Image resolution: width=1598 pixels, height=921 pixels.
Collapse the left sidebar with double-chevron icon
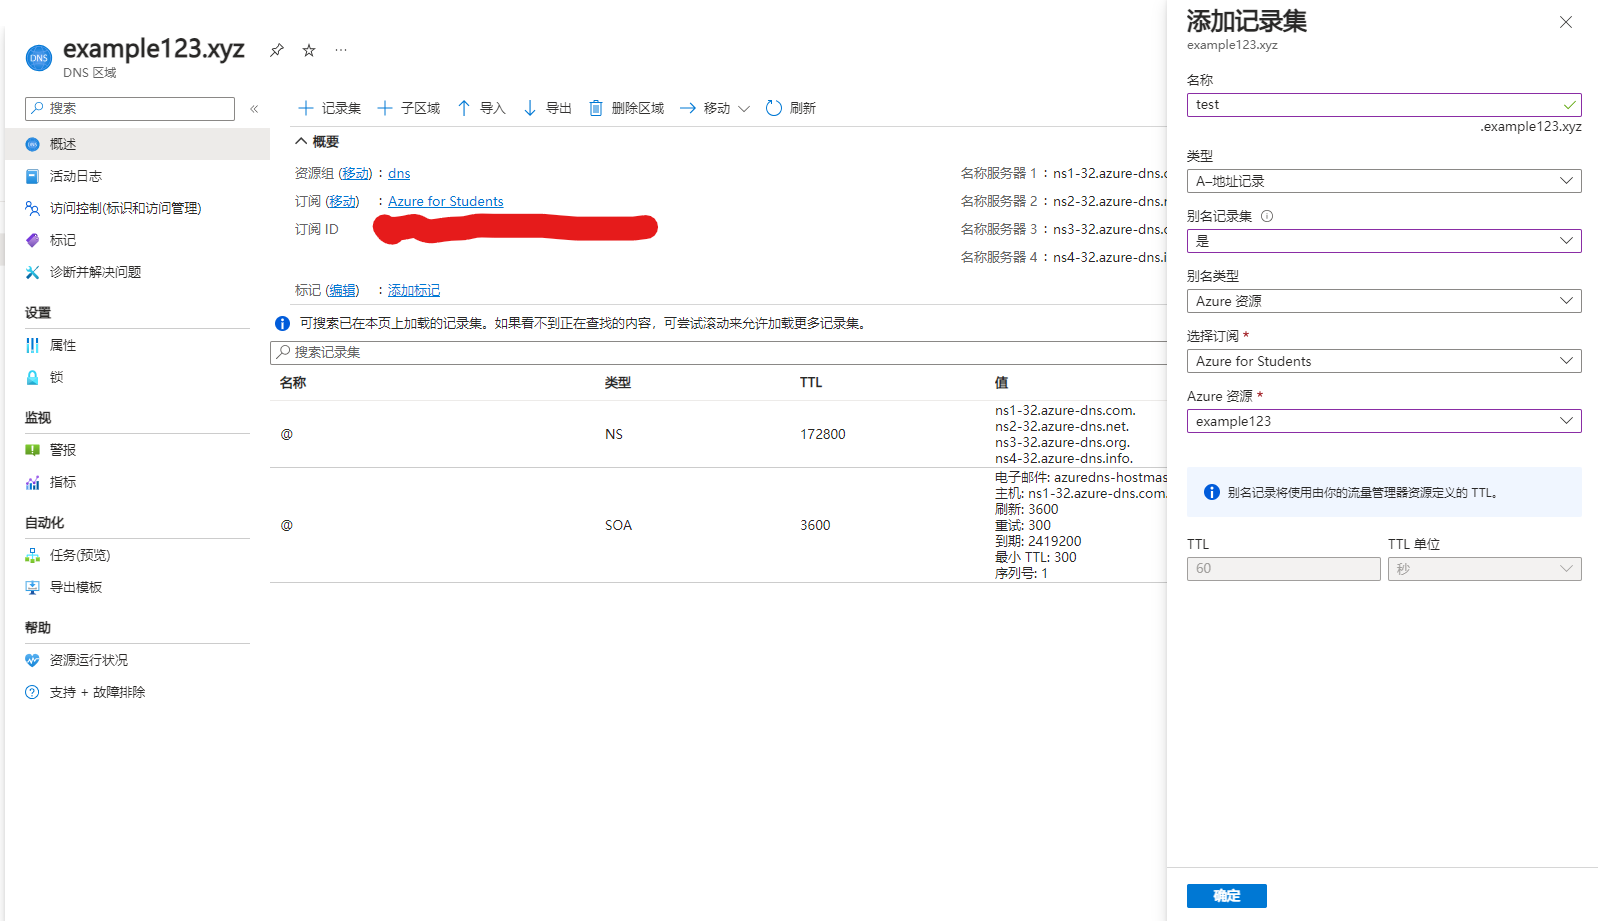pyautogui.click(x=254, y=109)
